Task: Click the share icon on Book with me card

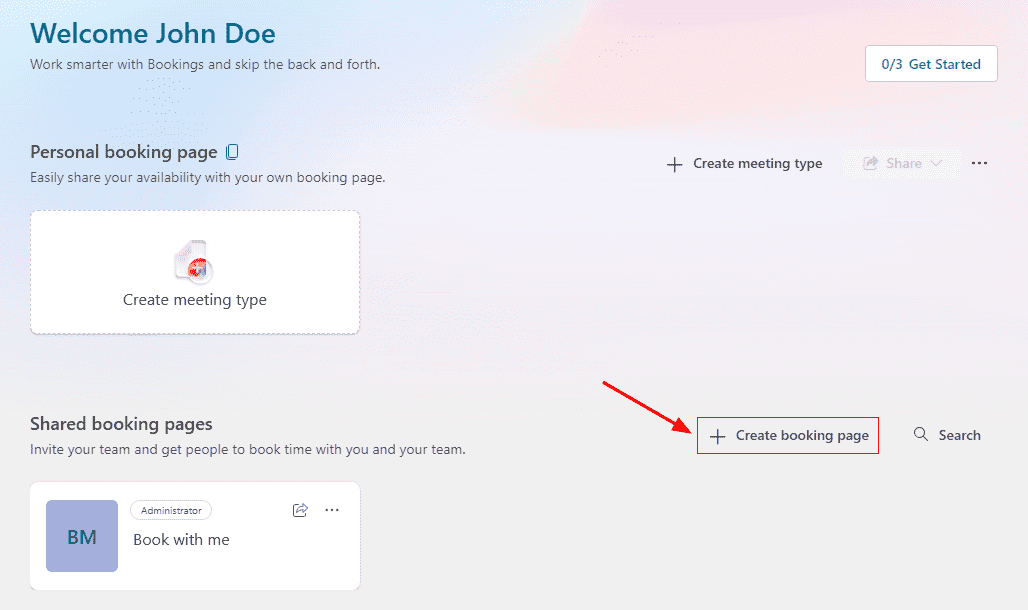Action: pyautogui.click(x=300, y=510)
